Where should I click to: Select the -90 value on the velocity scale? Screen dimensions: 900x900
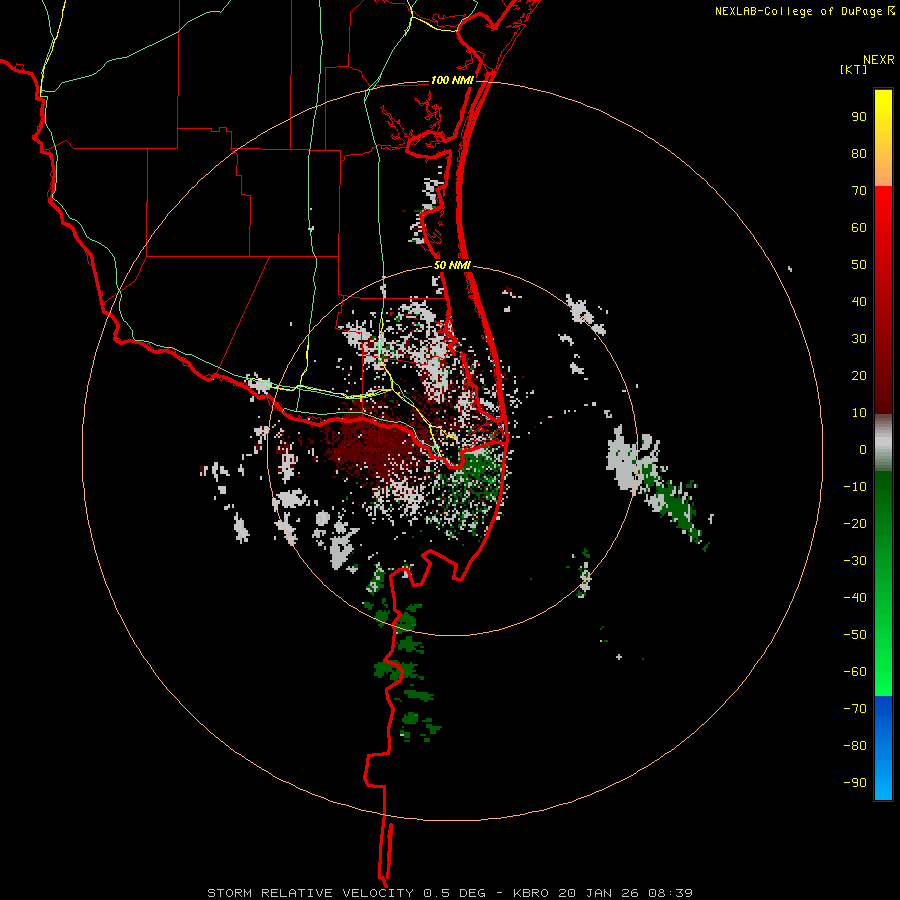[855, 783]
